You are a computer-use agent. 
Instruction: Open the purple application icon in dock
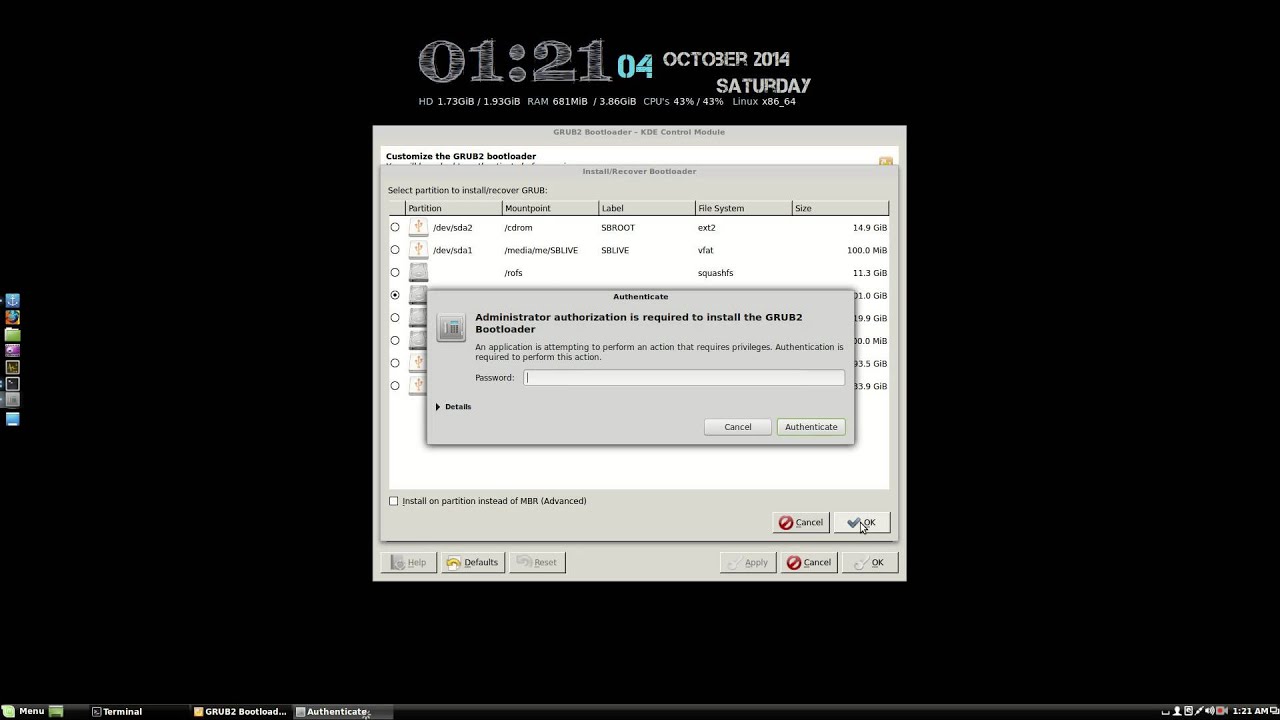[12, 350]
